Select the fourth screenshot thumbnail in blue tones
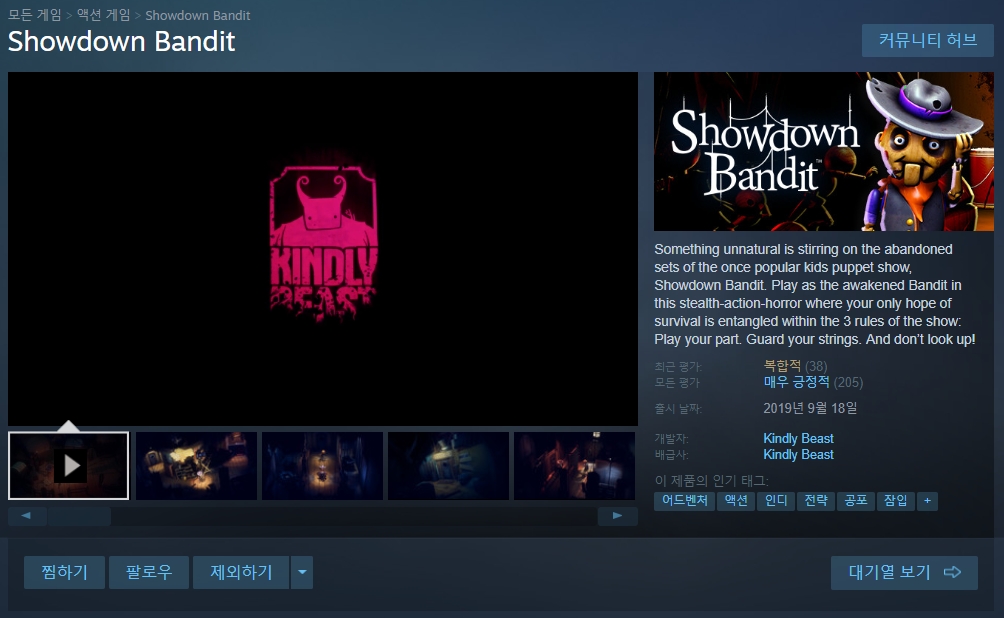1004x618 pixels. coord(448,466)
